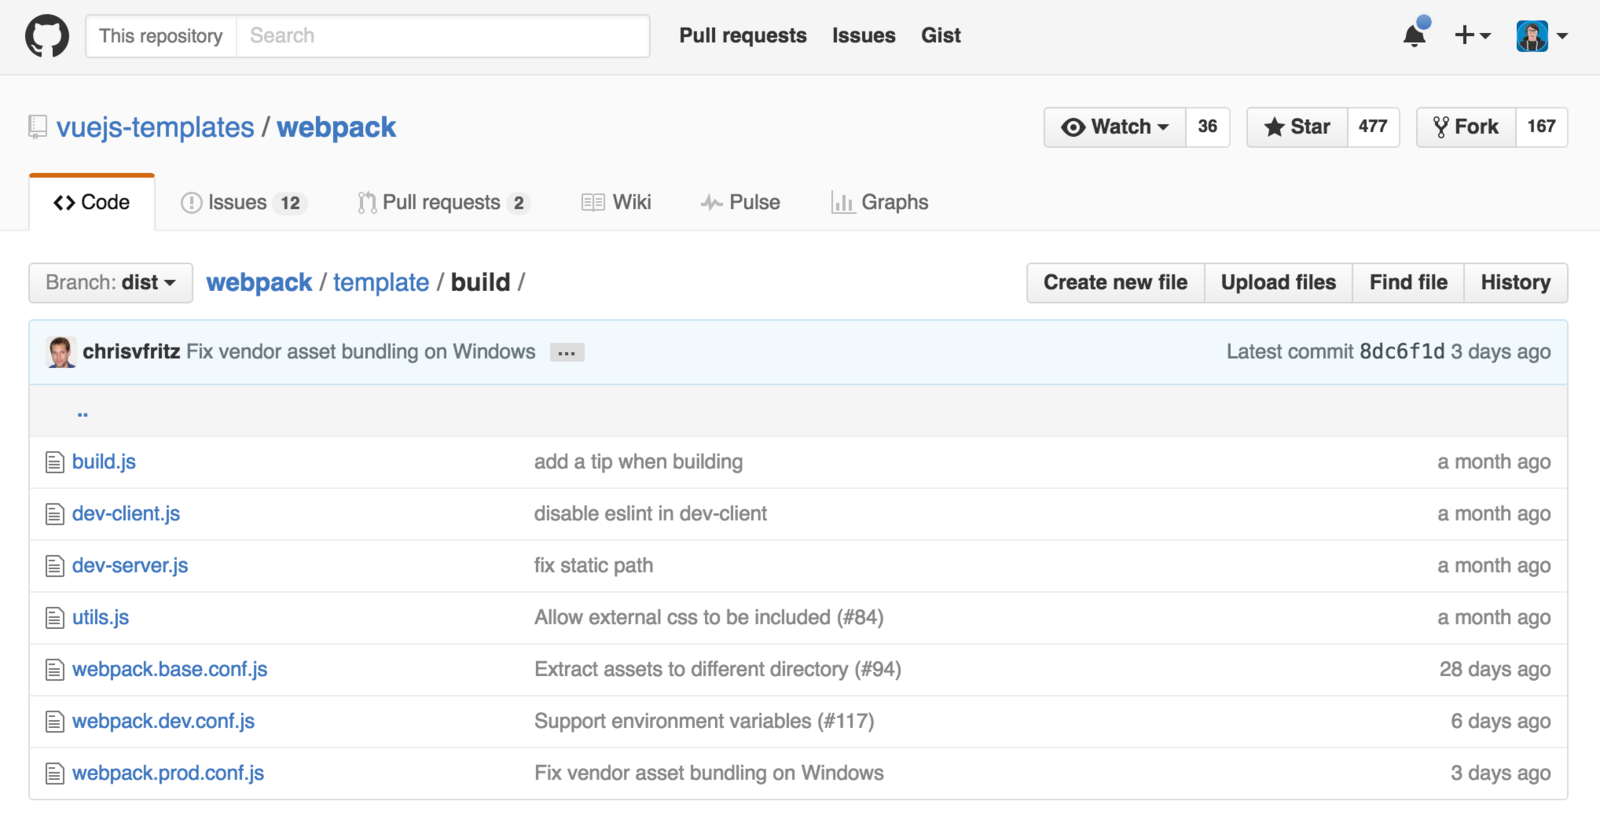The image size is (1600, 827).
Task: Open commit 'Extract assets to different directory'
Action: [x=718, y=670]
